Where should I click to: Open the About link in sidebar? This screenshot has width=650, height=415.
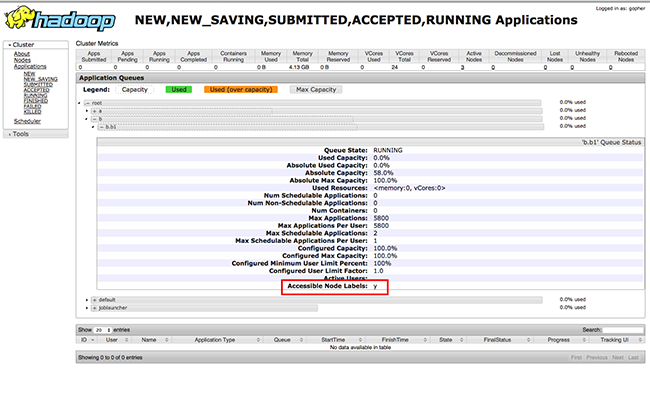22,54
